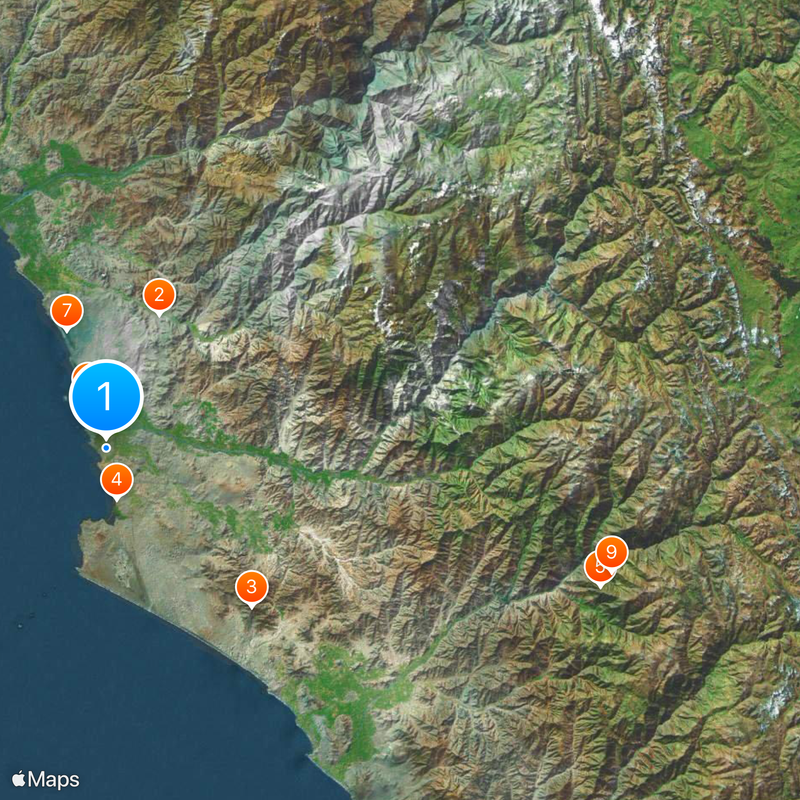Screen dimensions: 800x800
Task: Click the Apple logo in the attribution
Action: [18, 780]
